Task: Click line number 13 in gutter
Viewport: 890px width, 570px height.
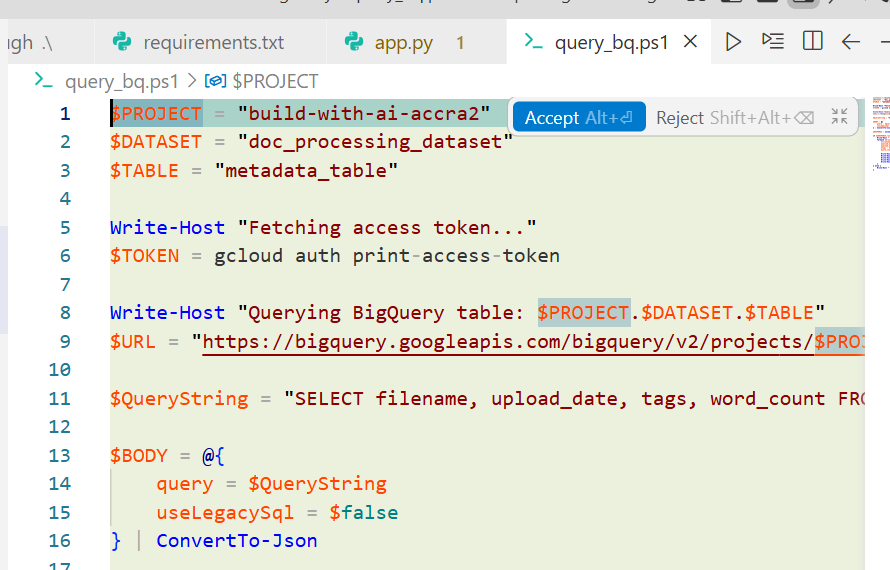Action: [60, 456]
